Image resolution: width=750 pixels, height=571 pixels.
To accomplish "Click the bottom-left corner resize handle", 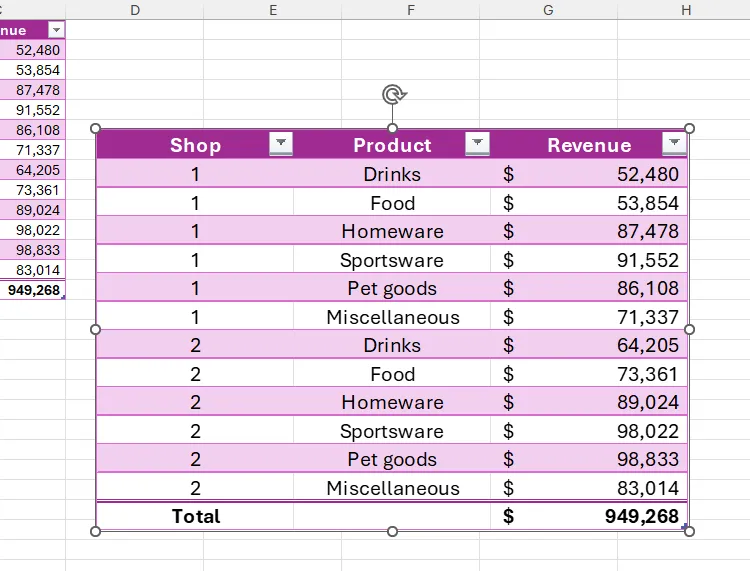I will (x=96, y=531).
